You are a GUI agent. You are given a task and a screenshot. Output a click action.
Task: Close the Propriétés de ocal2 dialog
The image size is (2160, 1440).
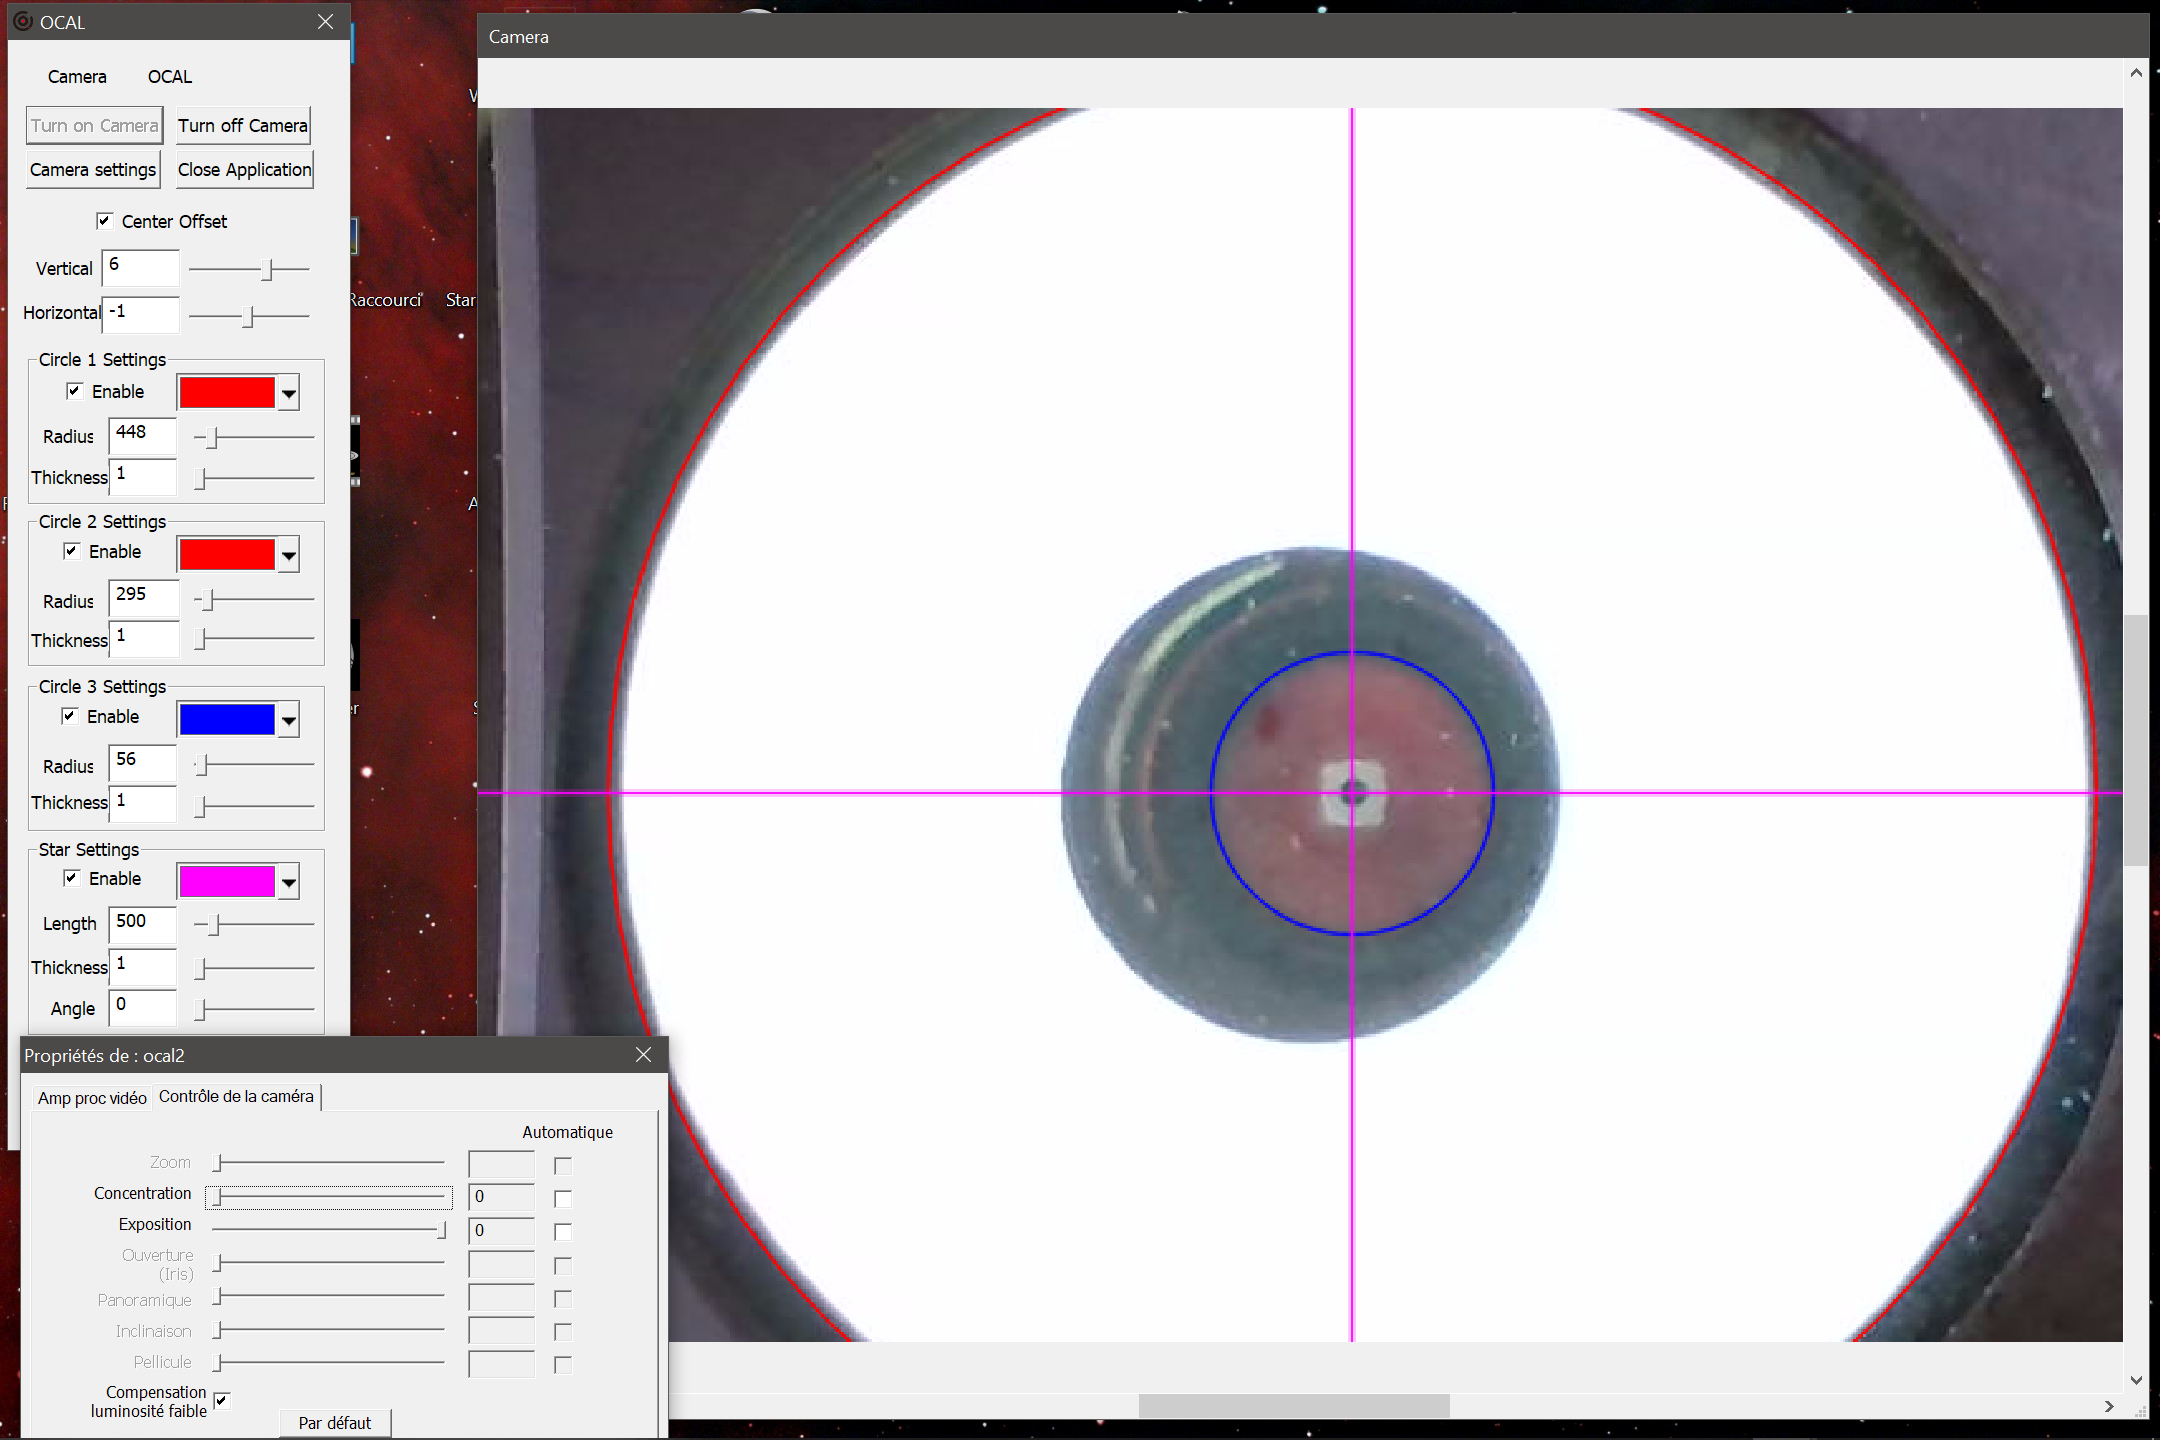tap(643, 1055)
